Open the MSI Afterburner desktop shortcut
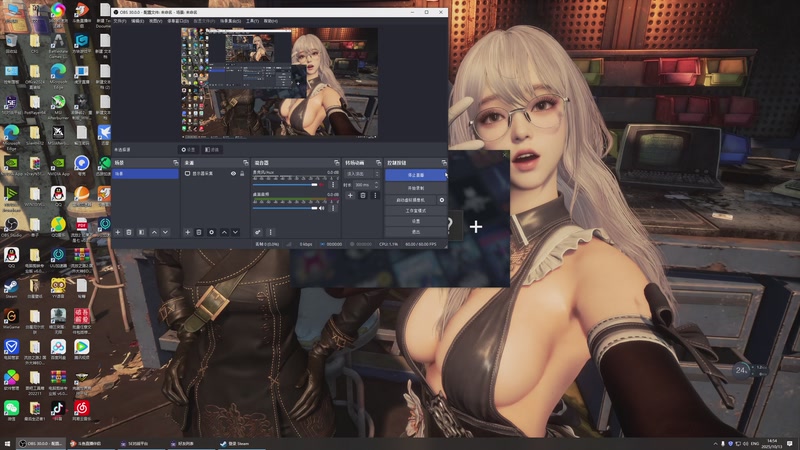The width and height of the screenshot is (800, 450). (x=58, y=105)
